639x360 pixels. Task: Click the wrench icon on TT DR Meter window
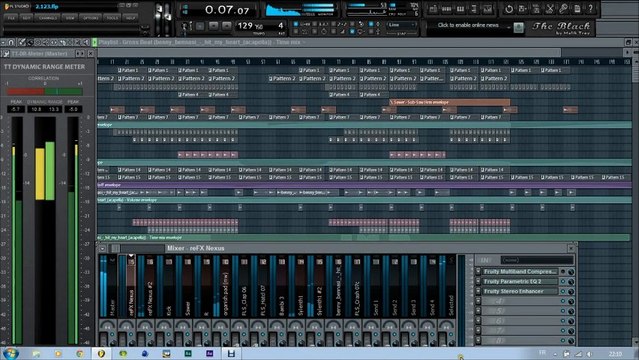coord(6,53)
